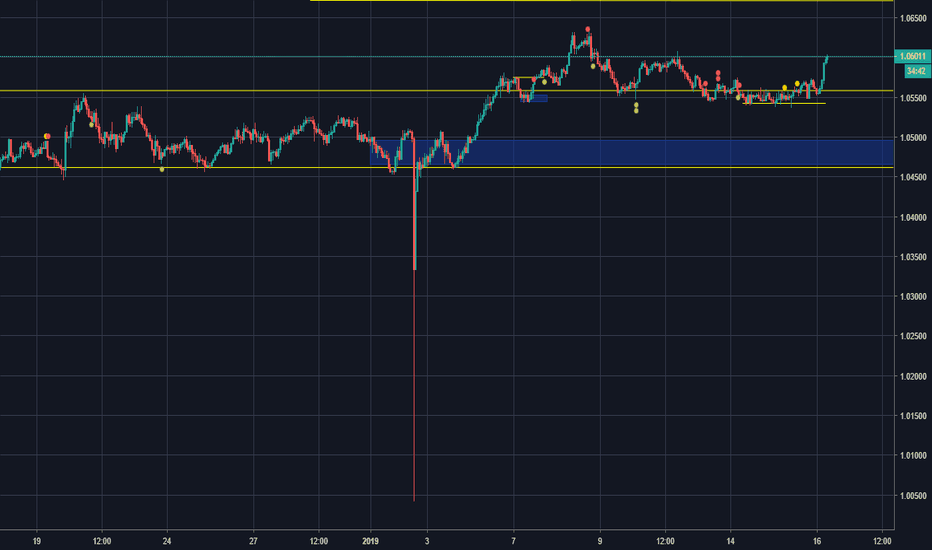Click the 1.05000 price axis label
Screen dimensions: 932x550
point(913,138)
